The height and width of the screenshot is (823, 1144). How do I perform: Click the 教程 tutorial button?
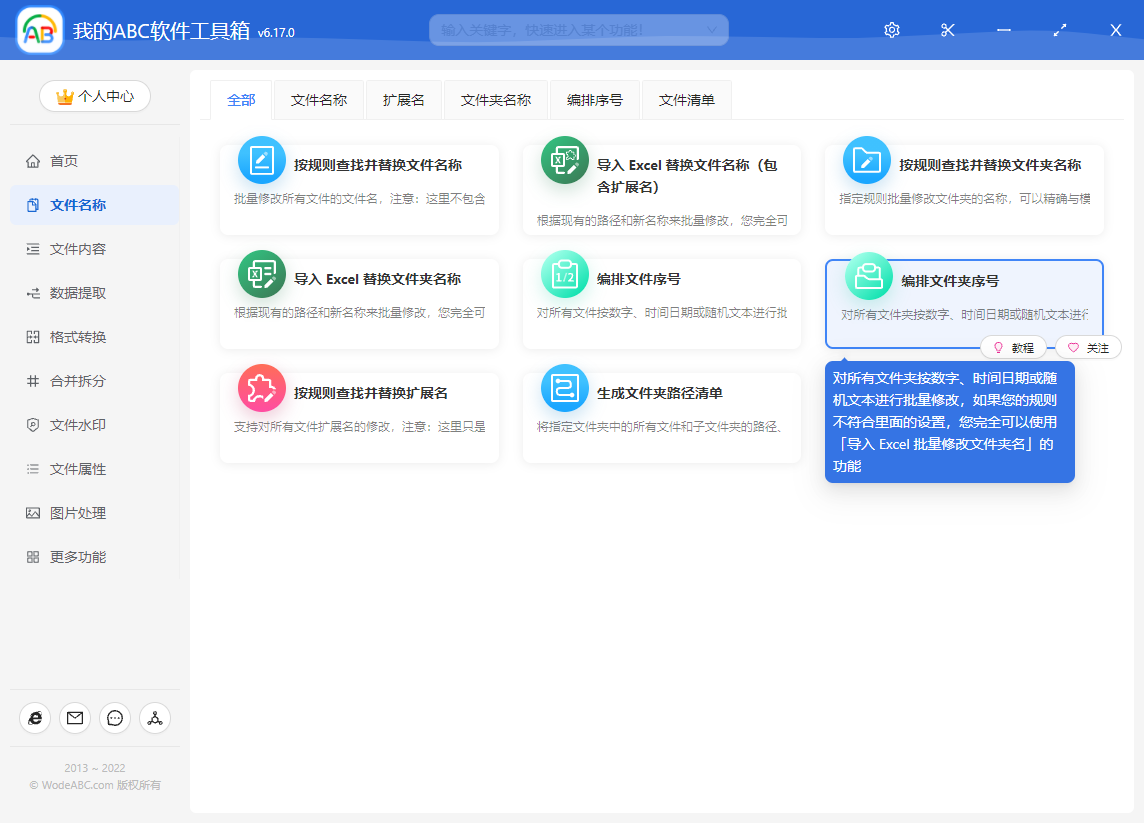pos(1013,348)
